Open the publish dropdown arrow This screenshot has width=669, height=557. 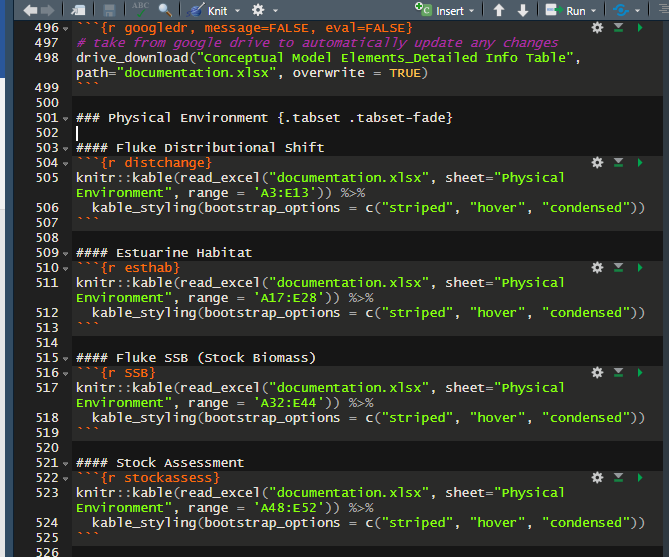pos(637,11)
